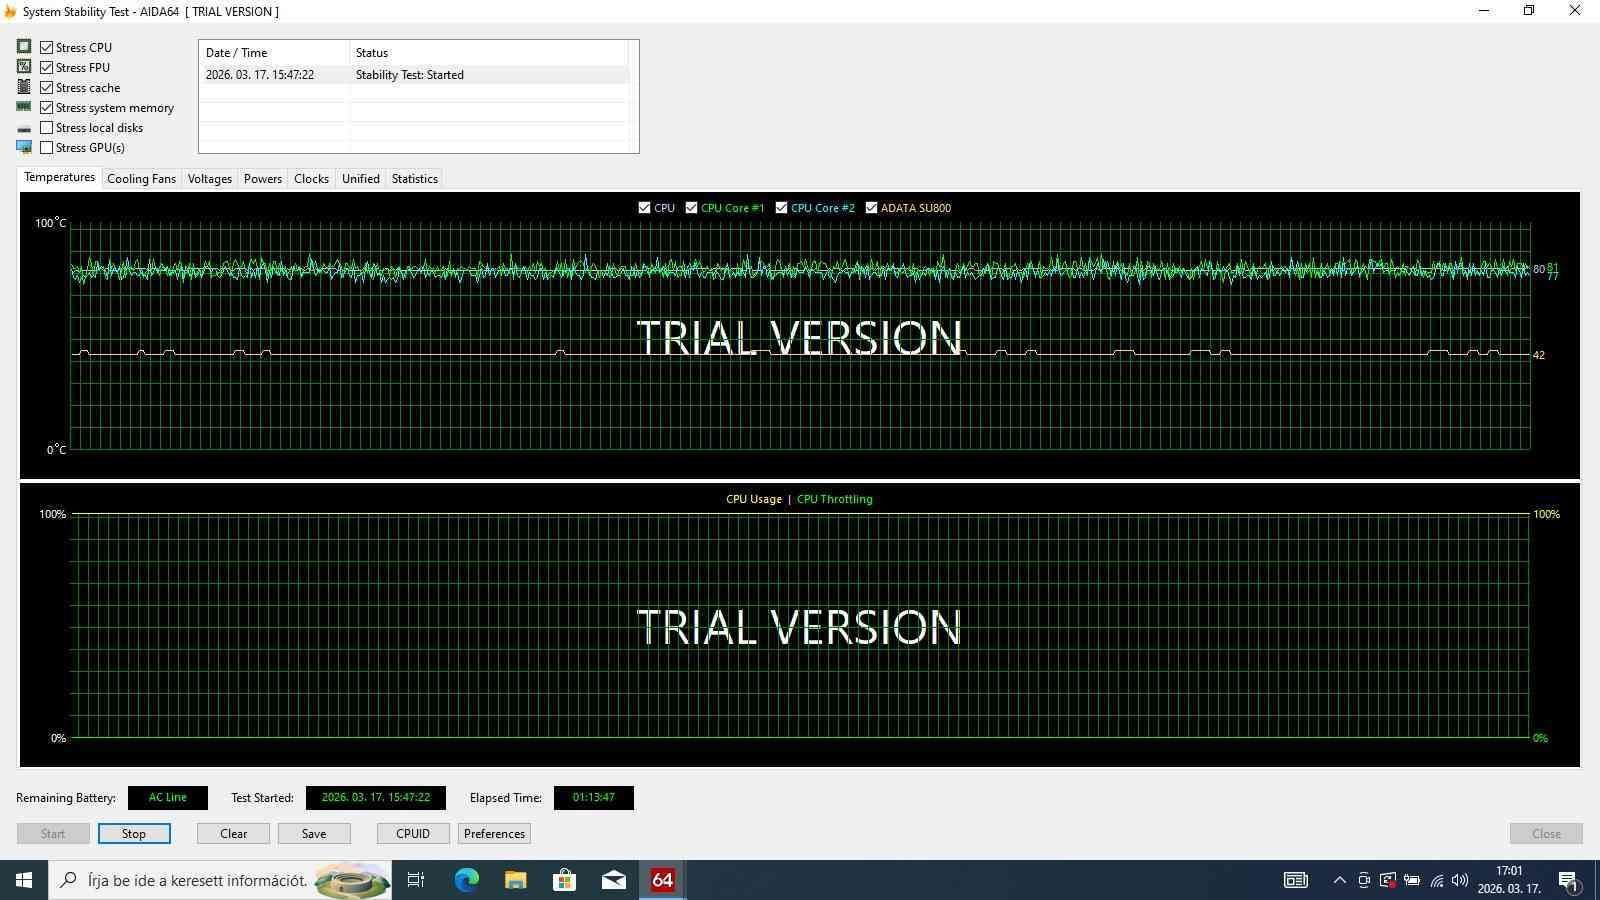Click the taskbar search field
The width and height of the screenshot is (1600, 900).
click(x=220, y=880)
